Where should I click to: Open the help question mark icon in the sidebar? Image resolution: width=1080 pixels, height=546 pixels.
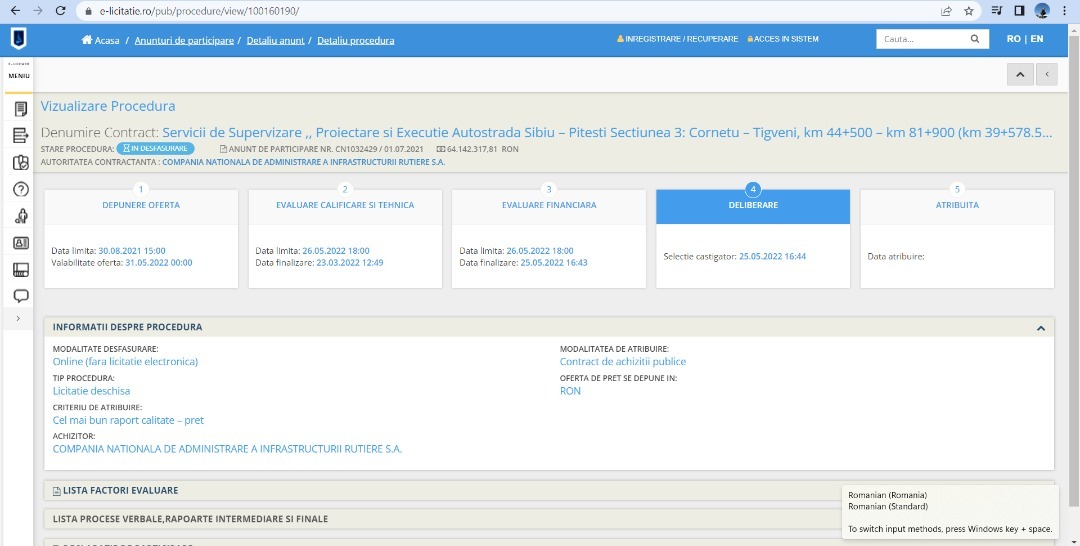(21, 189)
